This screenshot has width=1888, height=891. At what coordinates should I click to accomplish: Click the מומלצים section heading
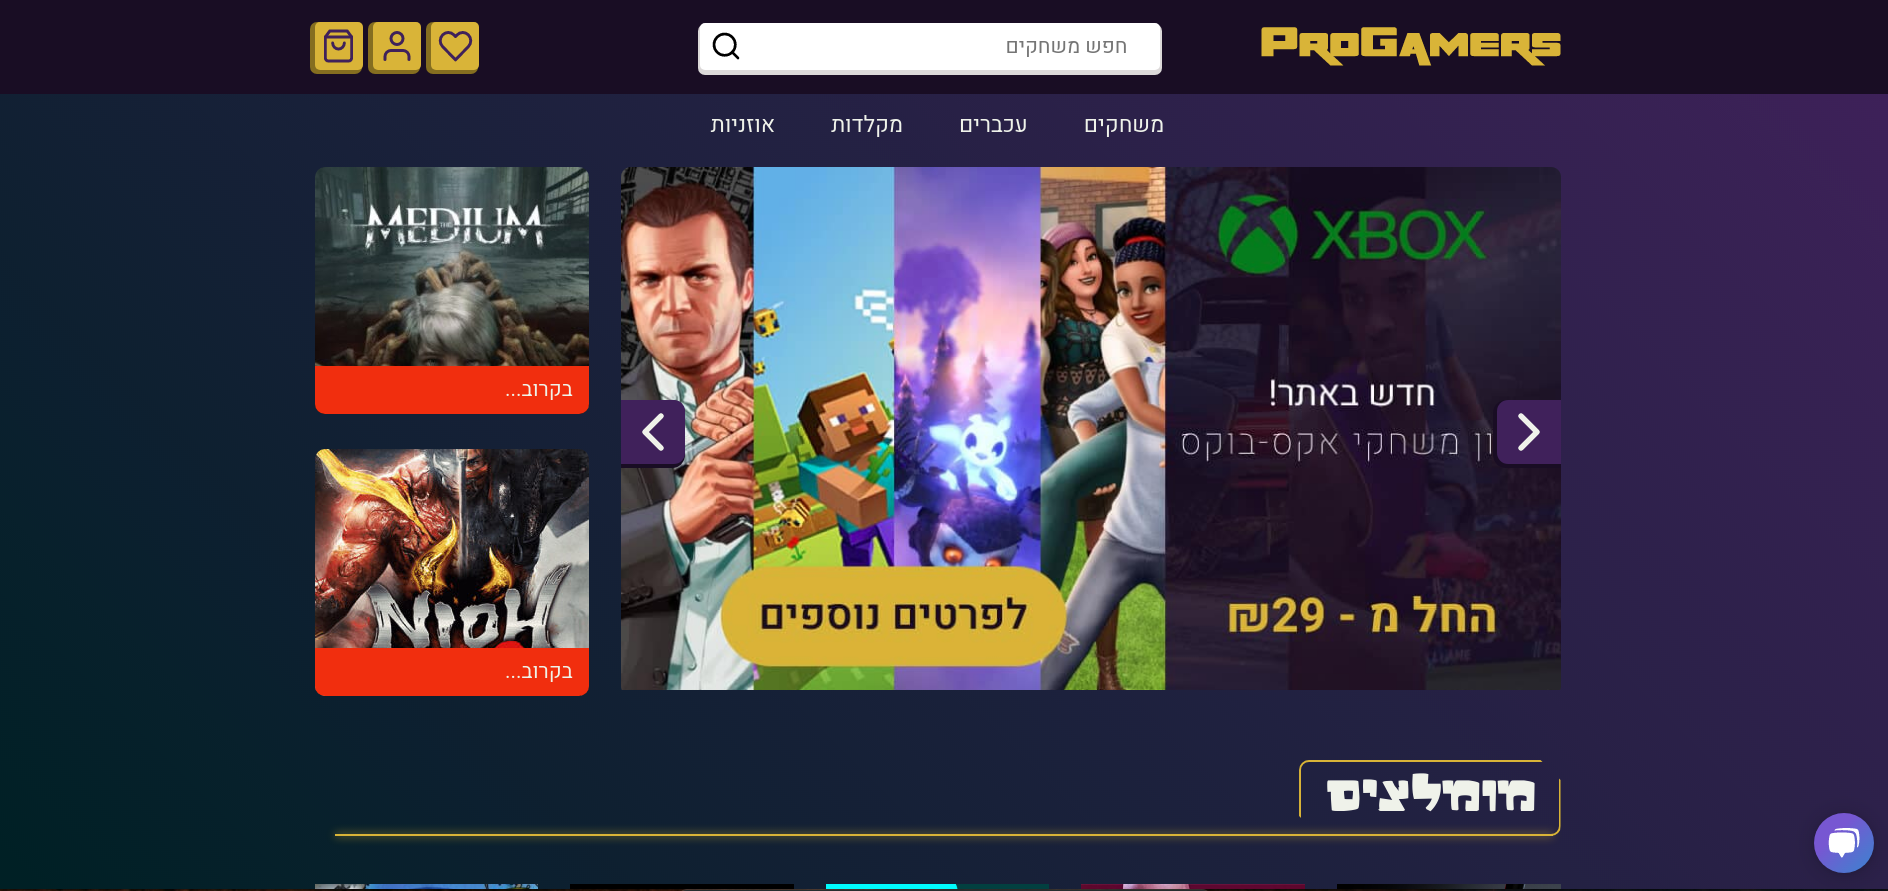pos(1430,796)
